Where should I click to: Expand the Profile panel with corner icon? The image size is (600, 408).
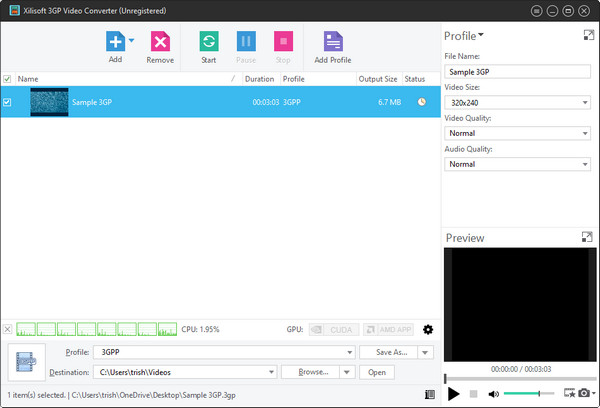[589, 35]
